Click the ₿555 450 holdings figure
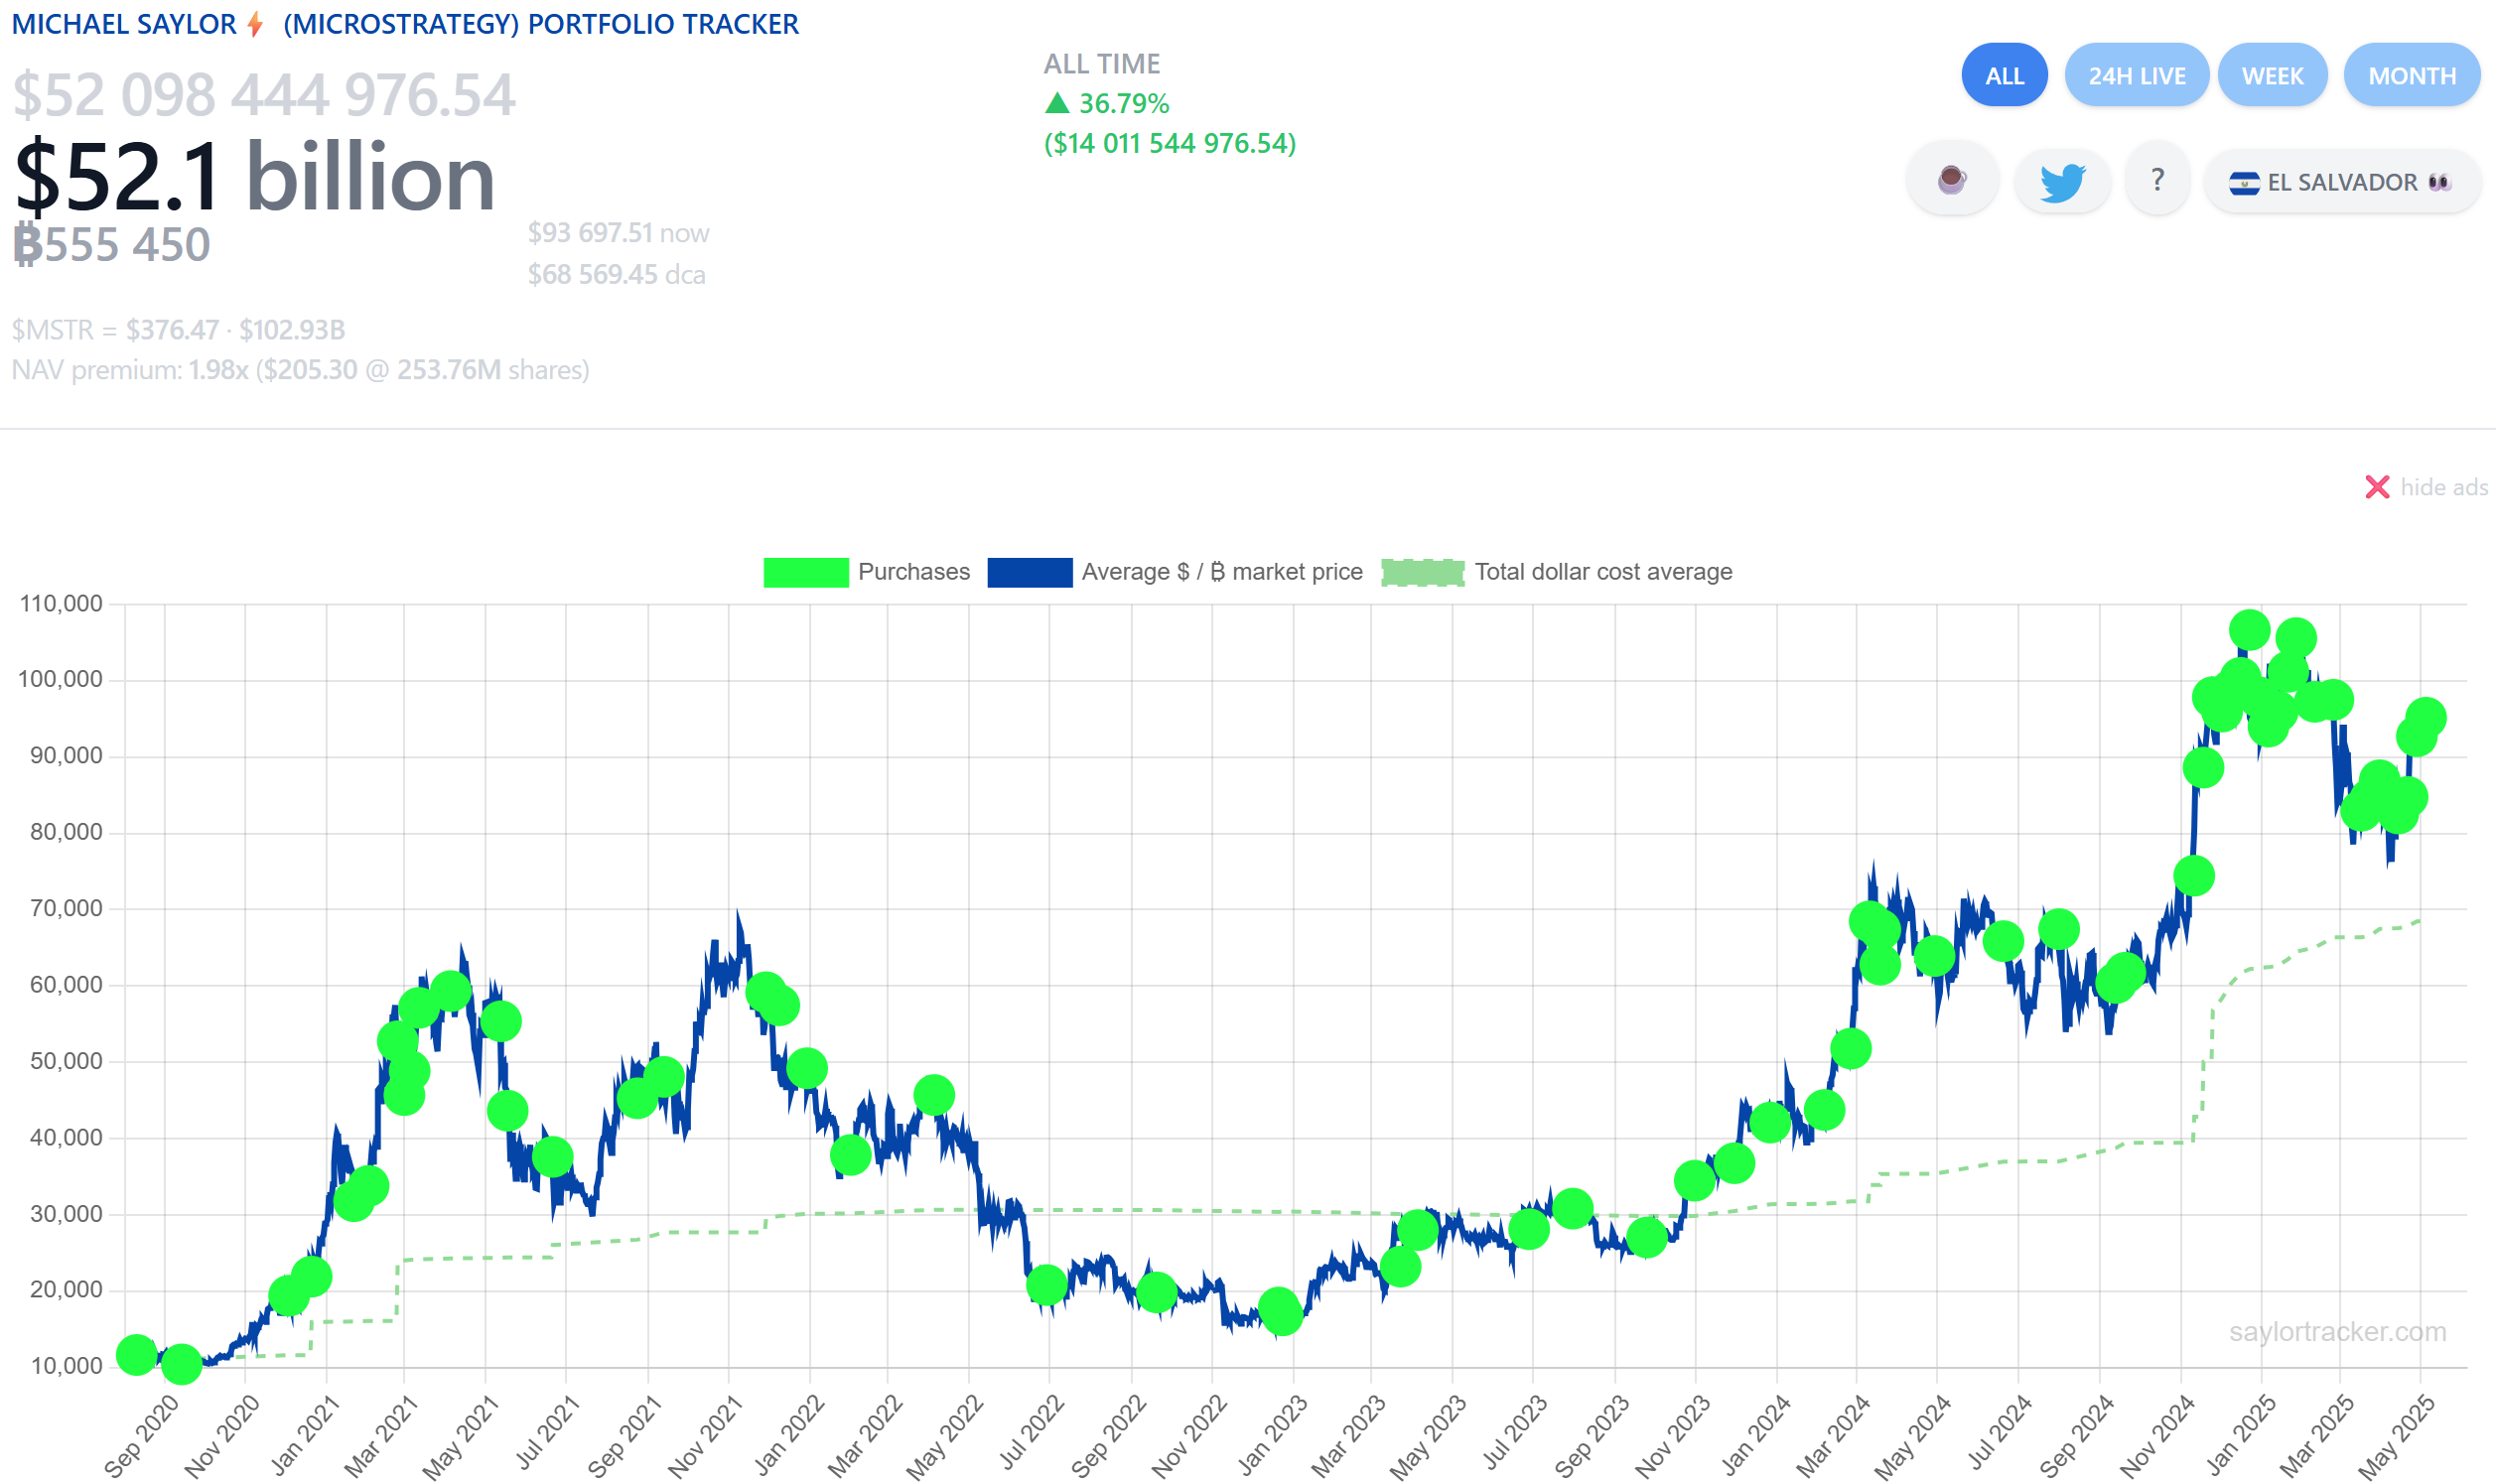The image size is (2496, 1484). [x=111, y=244]
